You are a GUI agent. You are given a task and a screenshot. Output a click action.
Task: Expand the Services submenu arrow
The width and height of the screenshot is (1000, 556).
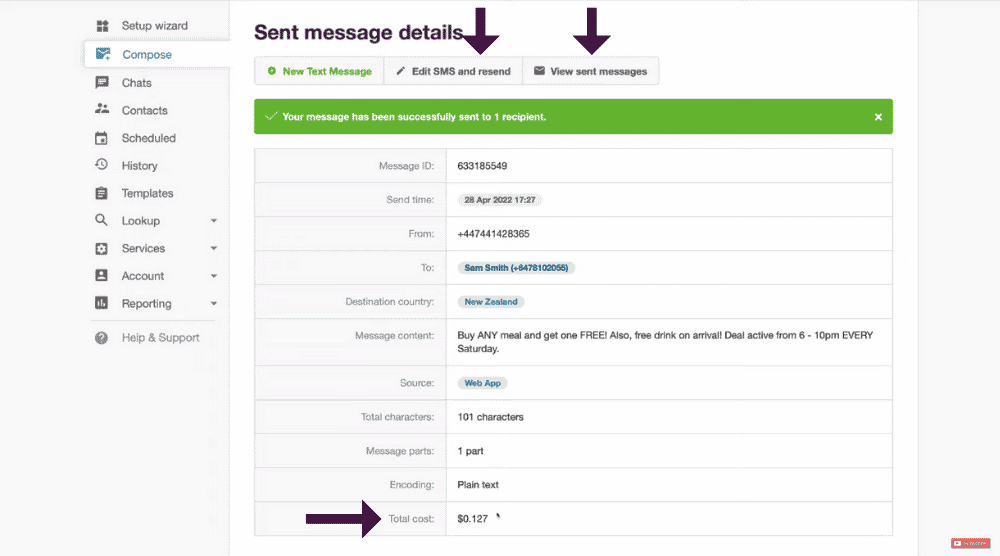[214, 248]
